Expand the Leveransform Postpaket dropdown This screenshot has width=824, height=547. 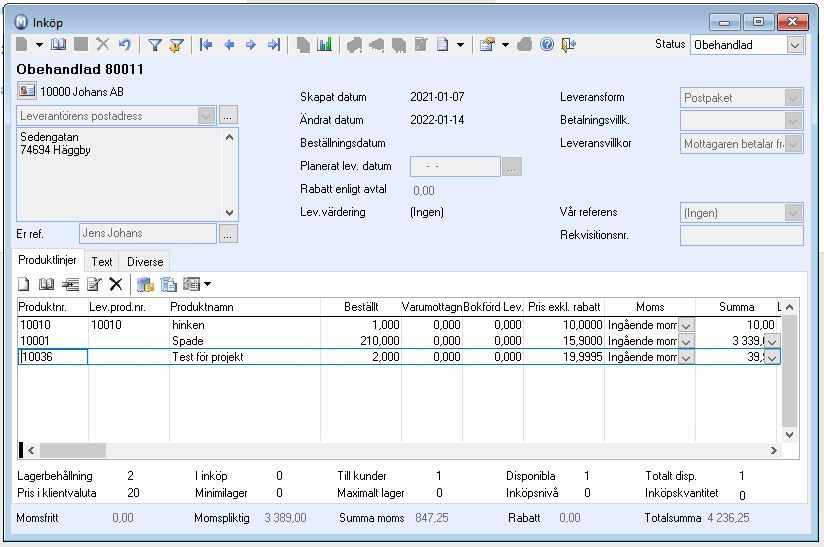point(793,98)
